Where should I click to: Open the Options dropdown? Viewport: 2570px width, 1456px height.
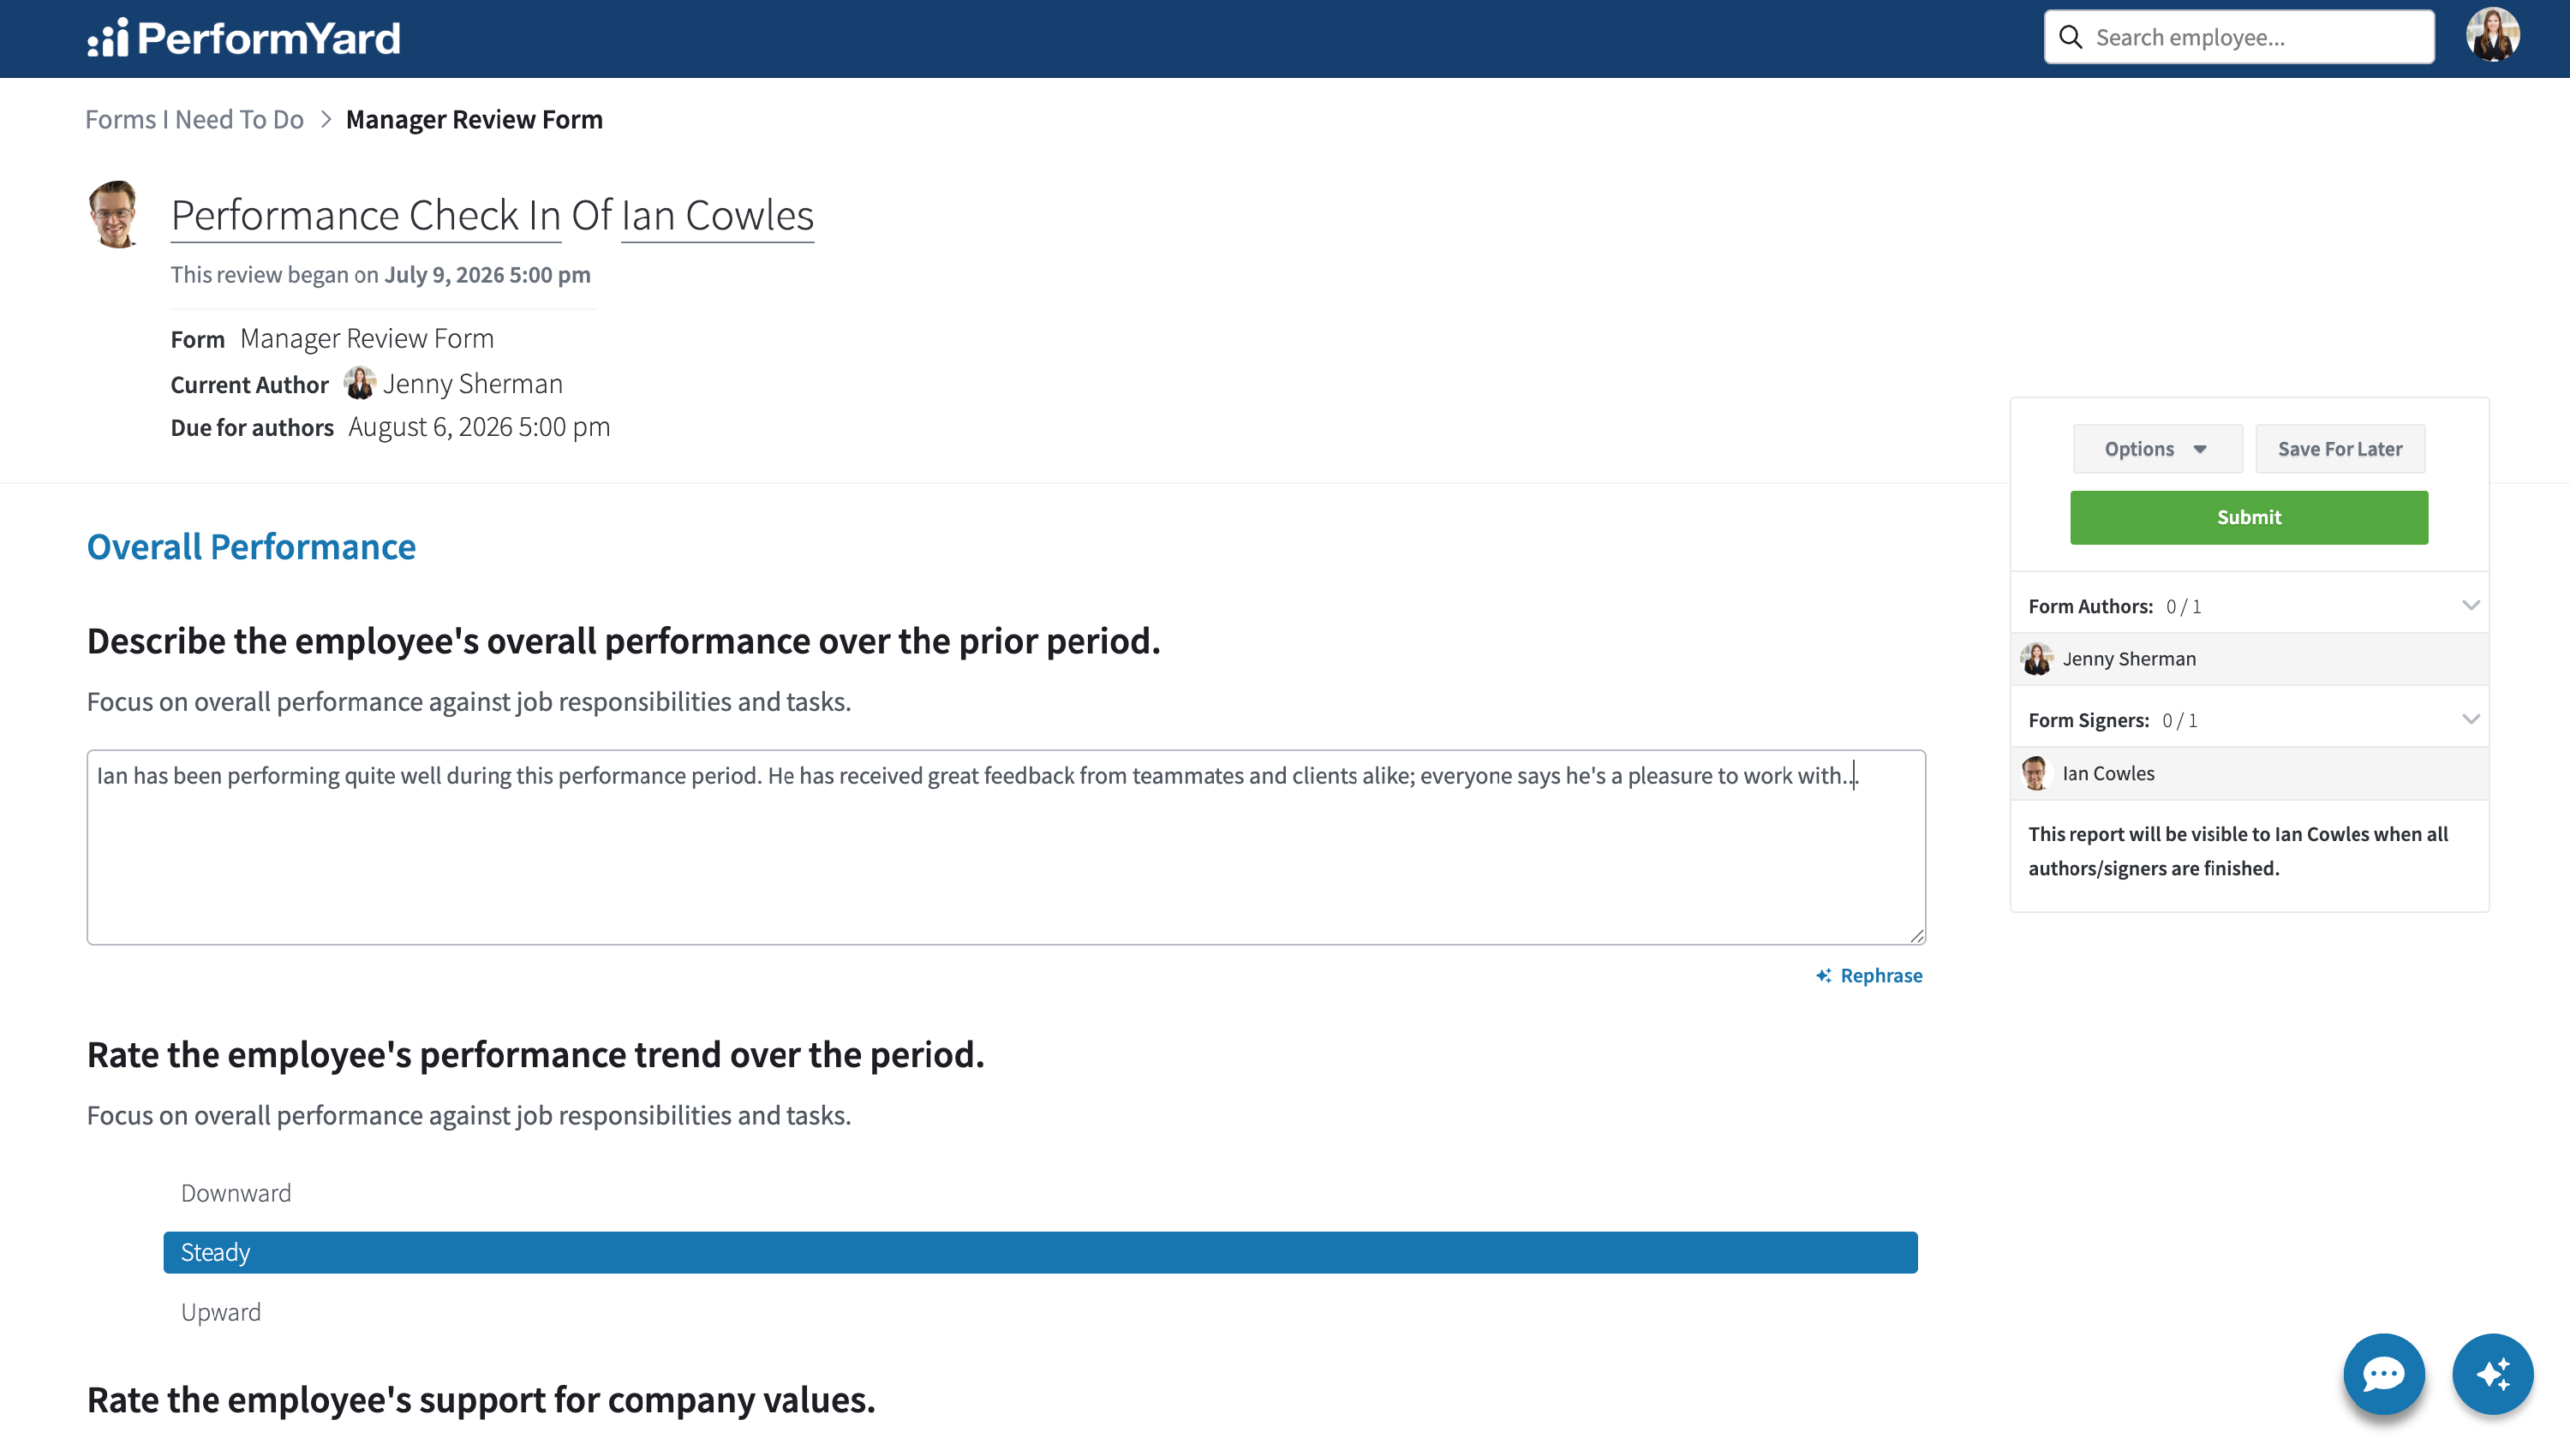[x=2157, y=449]
